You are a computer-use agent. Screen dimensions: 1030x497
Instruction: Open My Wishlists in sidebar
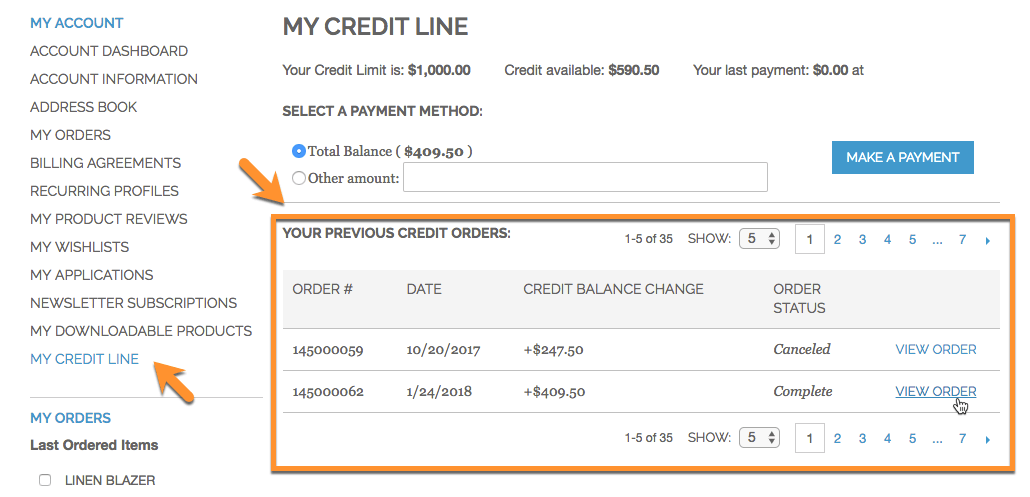click(x=79, y=247)
